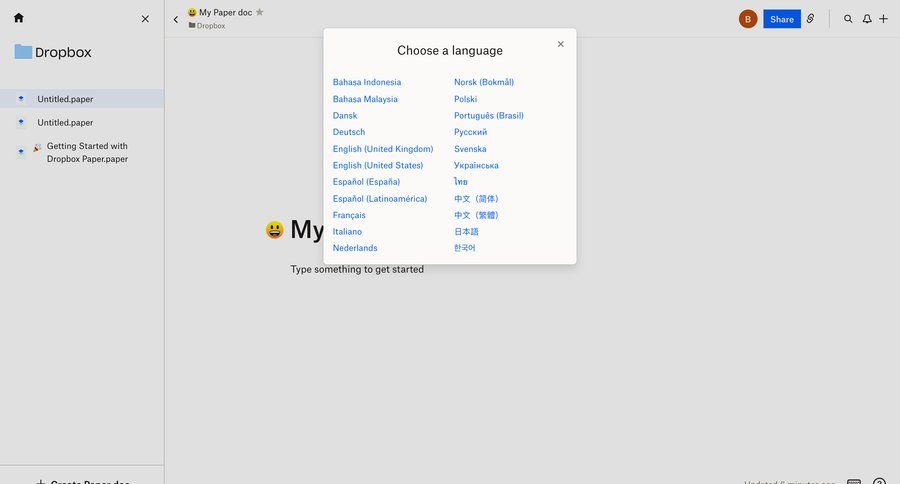This screenshot has height=484, width=900.
Task: Click the Type something to get started placeholder
Action: (357, 269)
